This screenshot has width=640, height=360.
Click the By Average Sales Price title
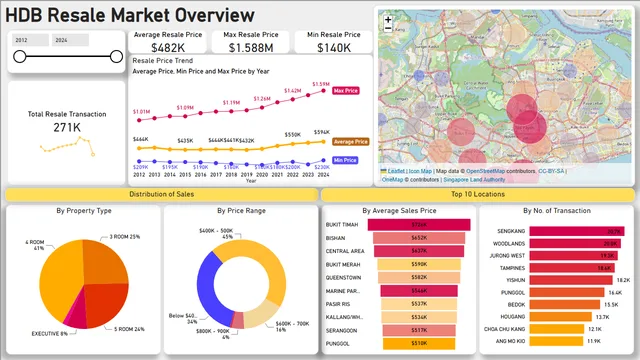click(x=399, y=211)
